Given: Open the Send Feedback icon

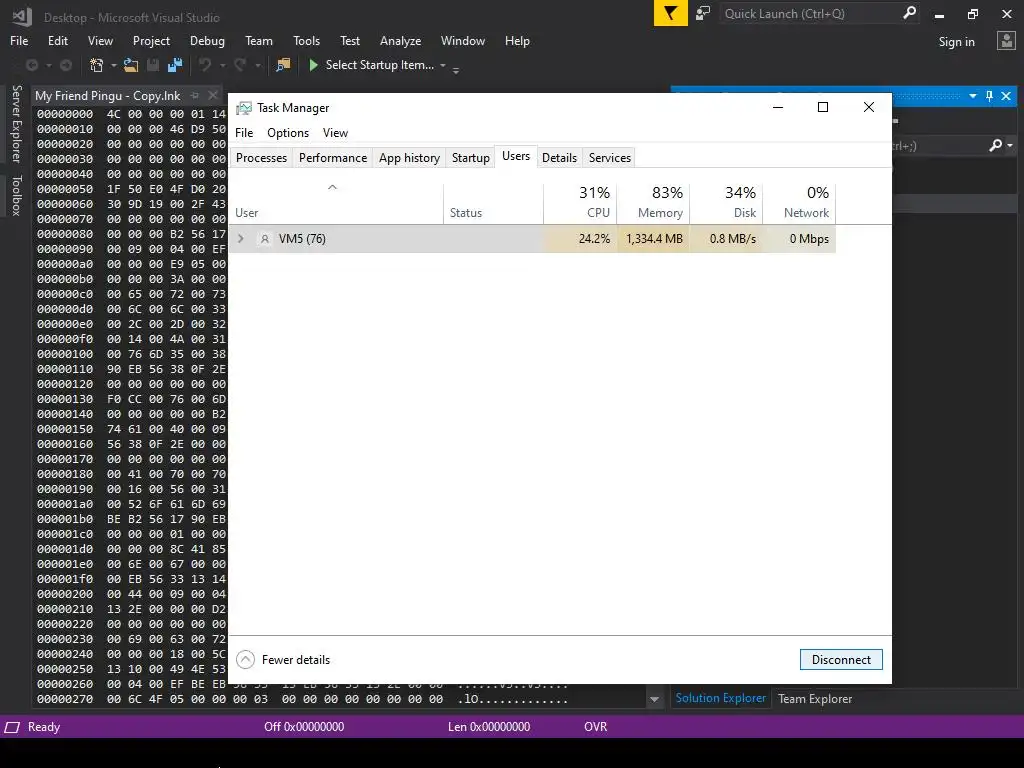Looking at the screenshot, I should (x=703, y=13).
